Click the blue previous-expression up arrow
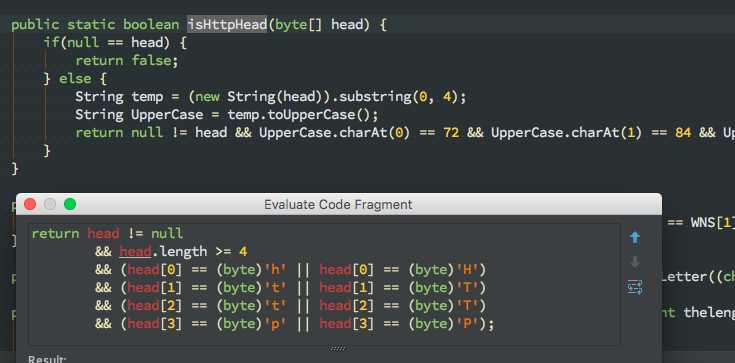The image size is (735, 363). [x=635, y=238]
